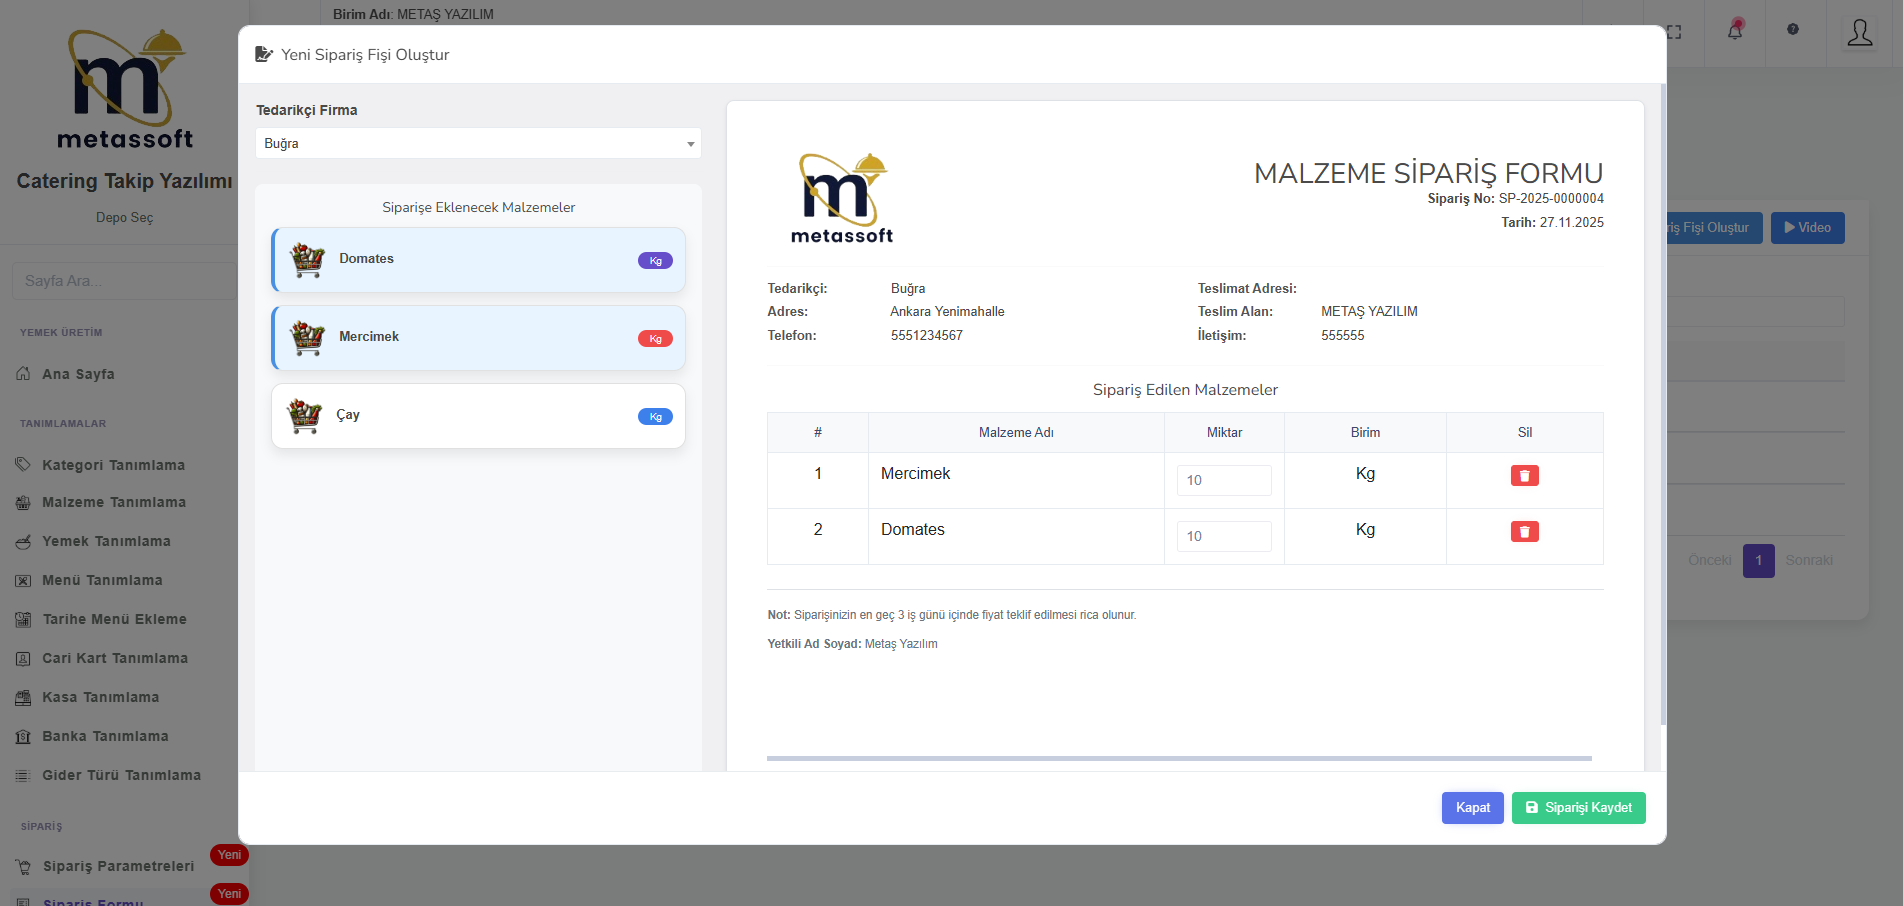The height and width of the screenshot is (906, 1903).
Task: Delete the Domates row with trash icon
Action: point(1524,532)
